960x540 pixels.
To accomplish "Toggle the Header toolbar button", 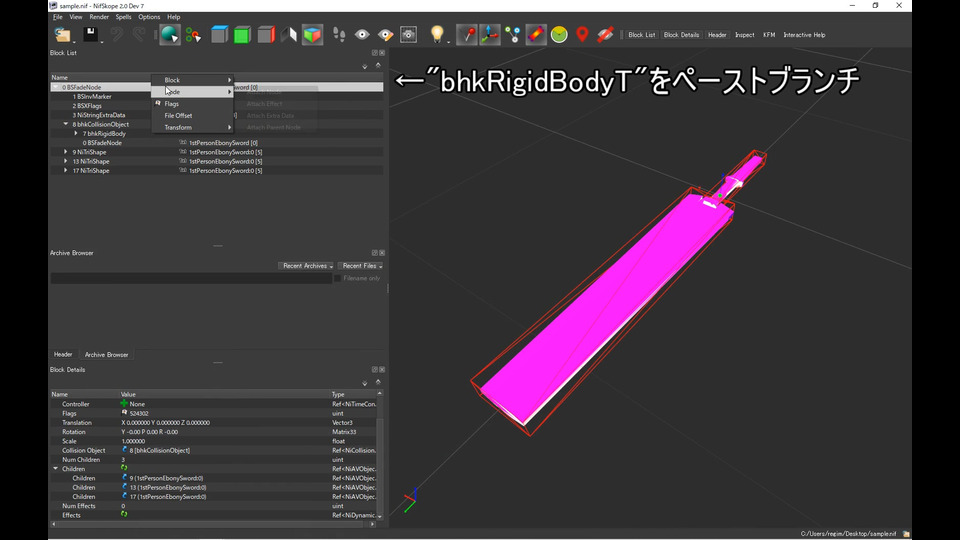I will pos(717,35).
